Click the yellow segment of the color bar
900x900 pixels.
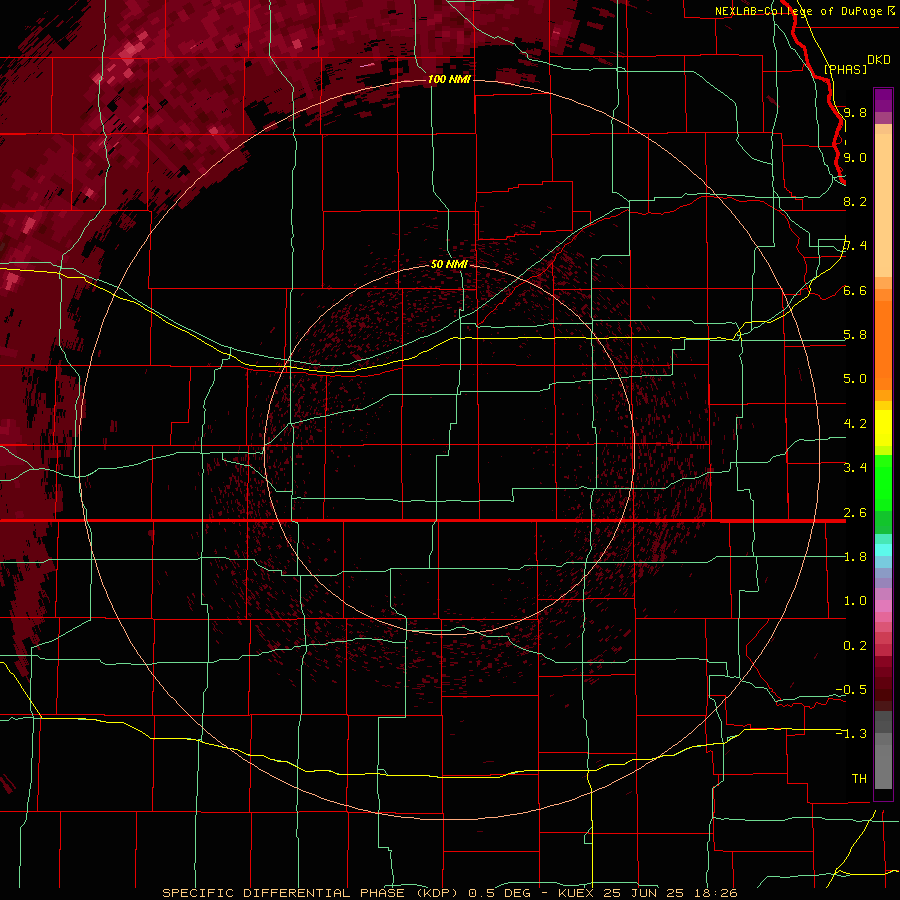883,428
